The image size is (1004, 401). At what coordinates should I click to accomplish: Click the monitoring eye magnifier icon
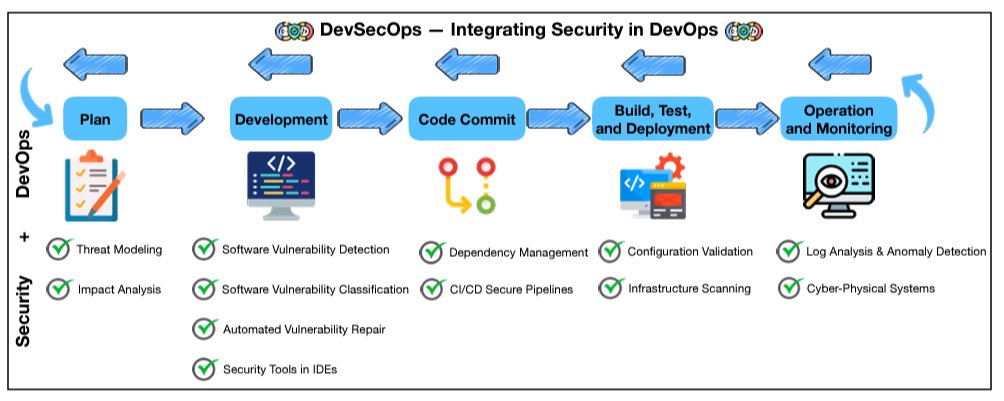click(x=839, y=185)
